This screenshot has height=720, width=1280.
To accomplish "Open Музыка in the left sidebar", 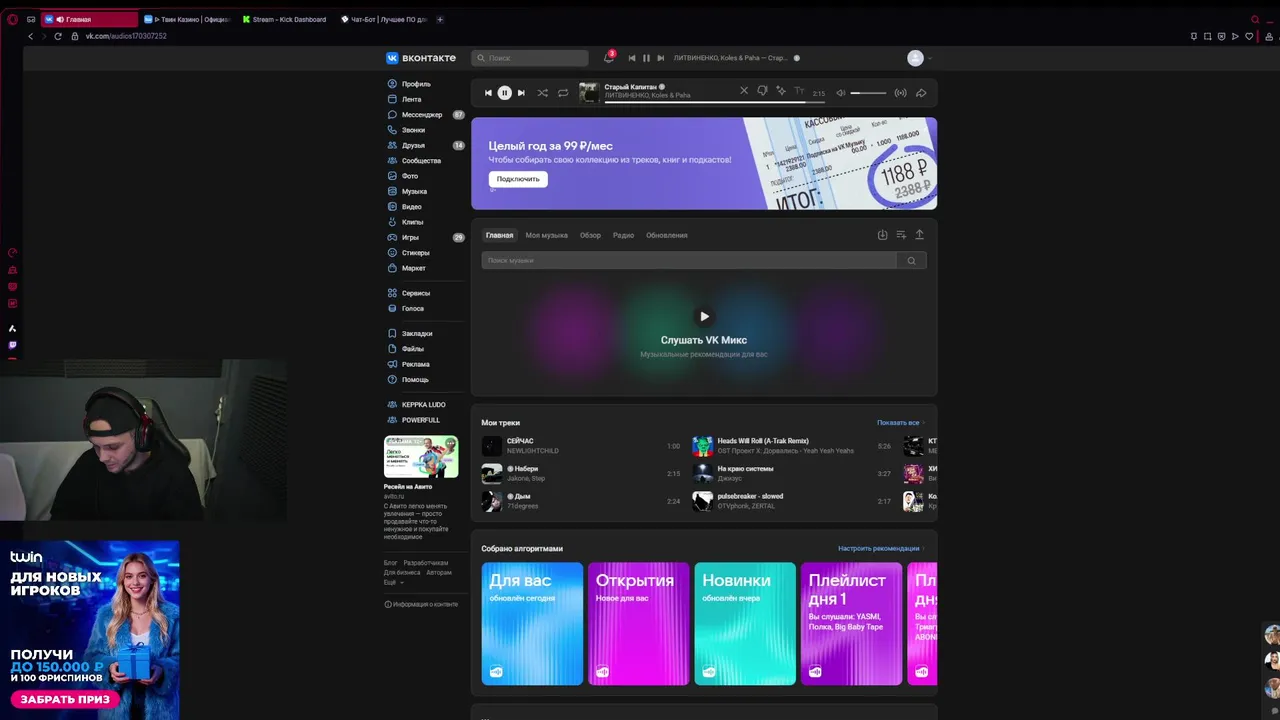I will pyautogui.click(x=414, y=191).
